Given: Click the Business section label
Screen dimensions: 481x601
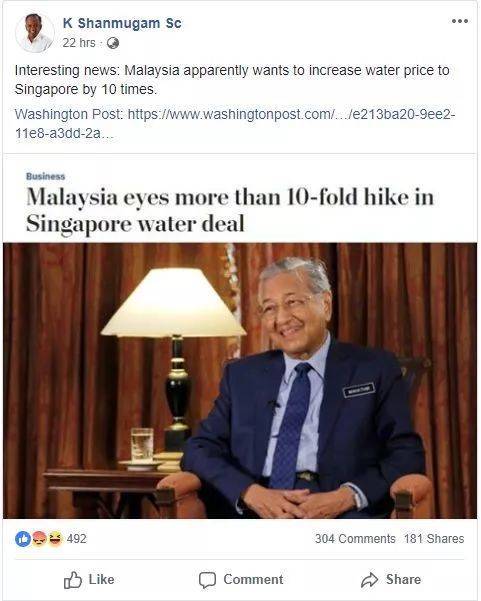Looking at the screenshot, I should coord(46,176).
